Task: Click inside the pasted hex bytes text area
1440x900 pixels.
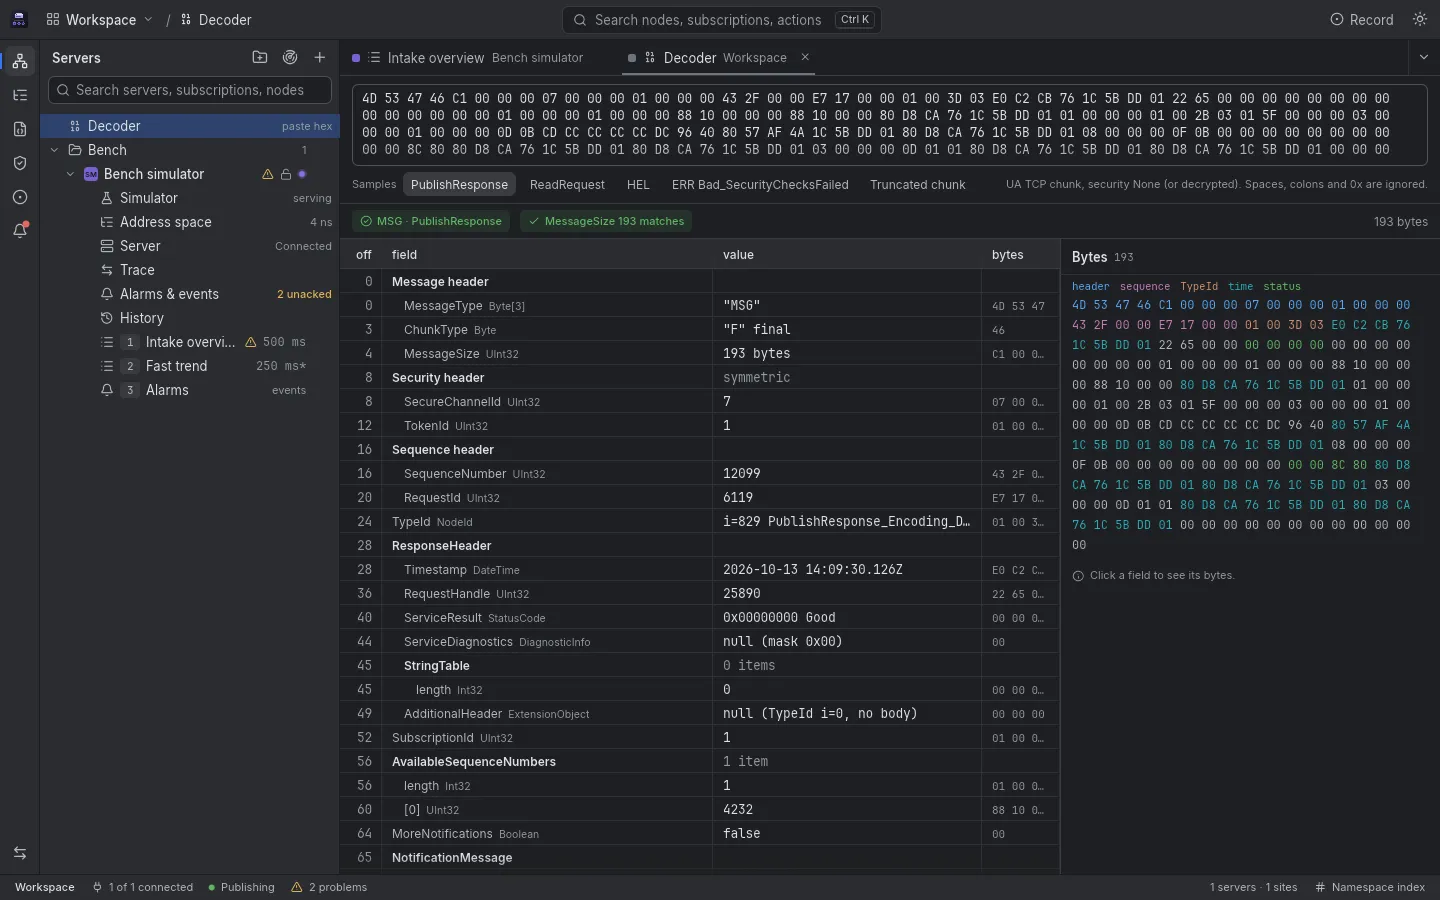Action: [x=889, y=124]
